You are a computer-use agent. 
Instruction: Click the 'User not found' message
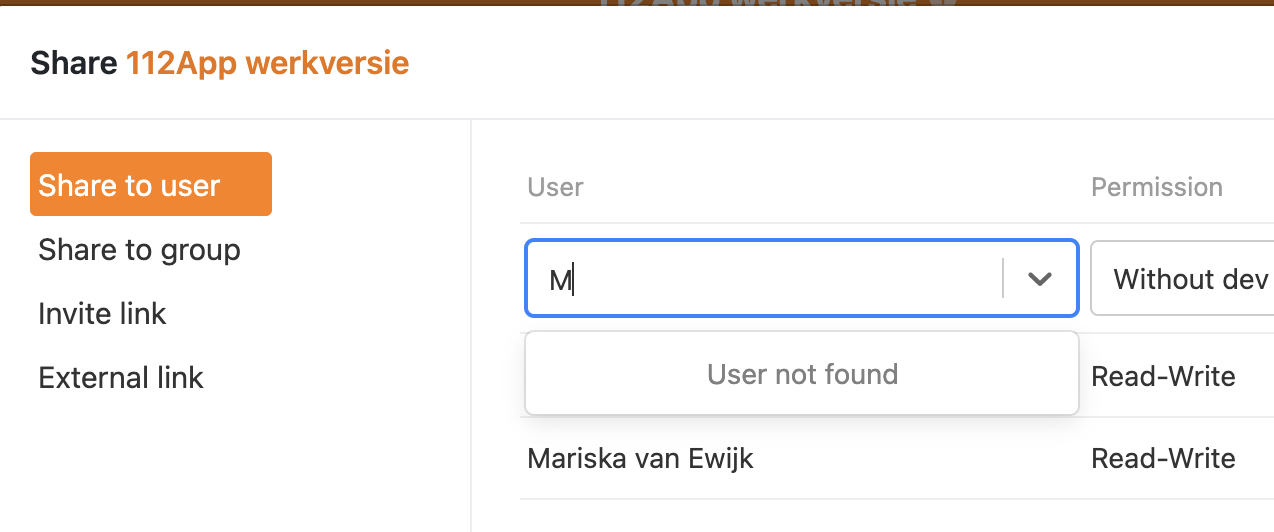802,374
